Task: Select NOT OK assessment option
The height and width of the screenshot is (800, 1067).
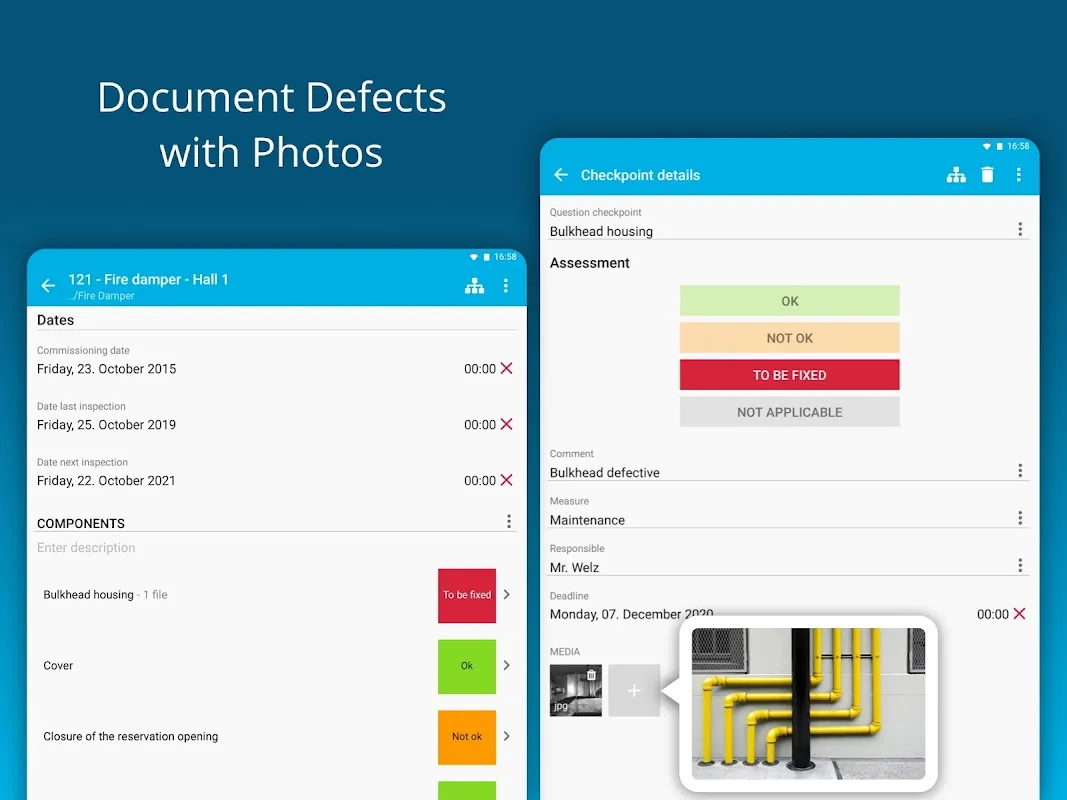Action: [789, 338]
